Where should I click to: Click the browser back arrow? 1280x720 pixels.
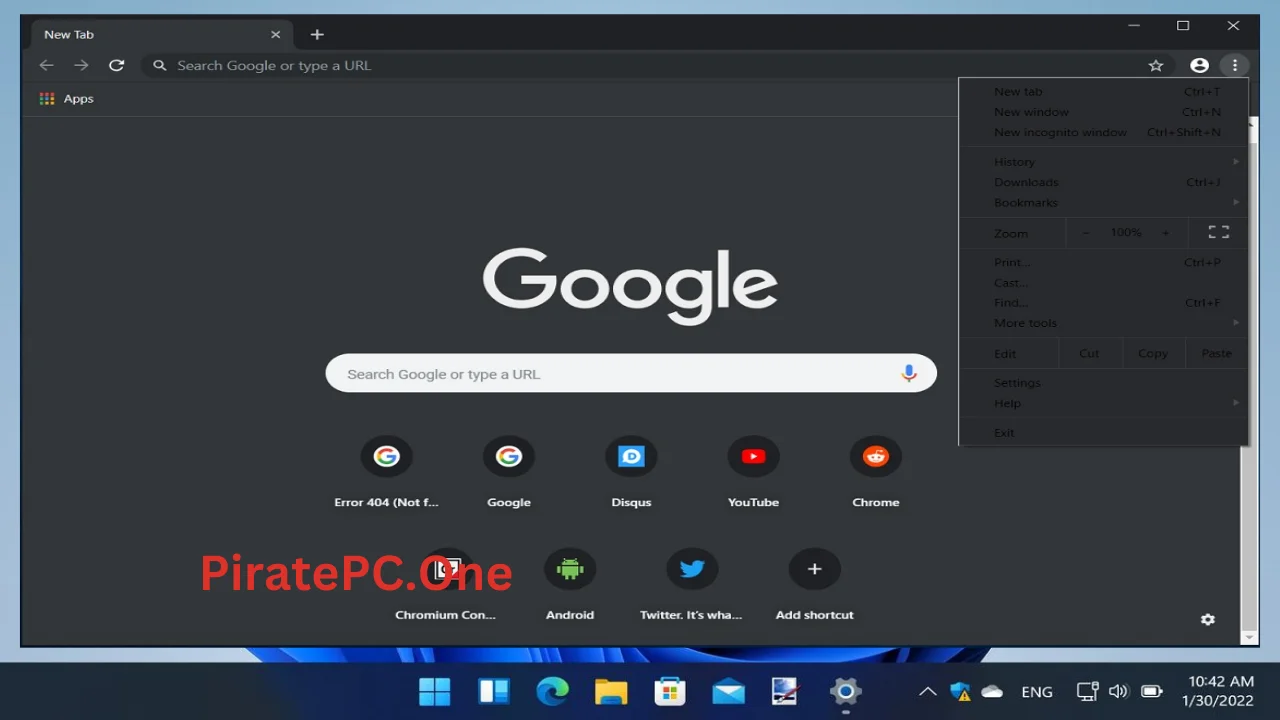(x=46, y=65)
